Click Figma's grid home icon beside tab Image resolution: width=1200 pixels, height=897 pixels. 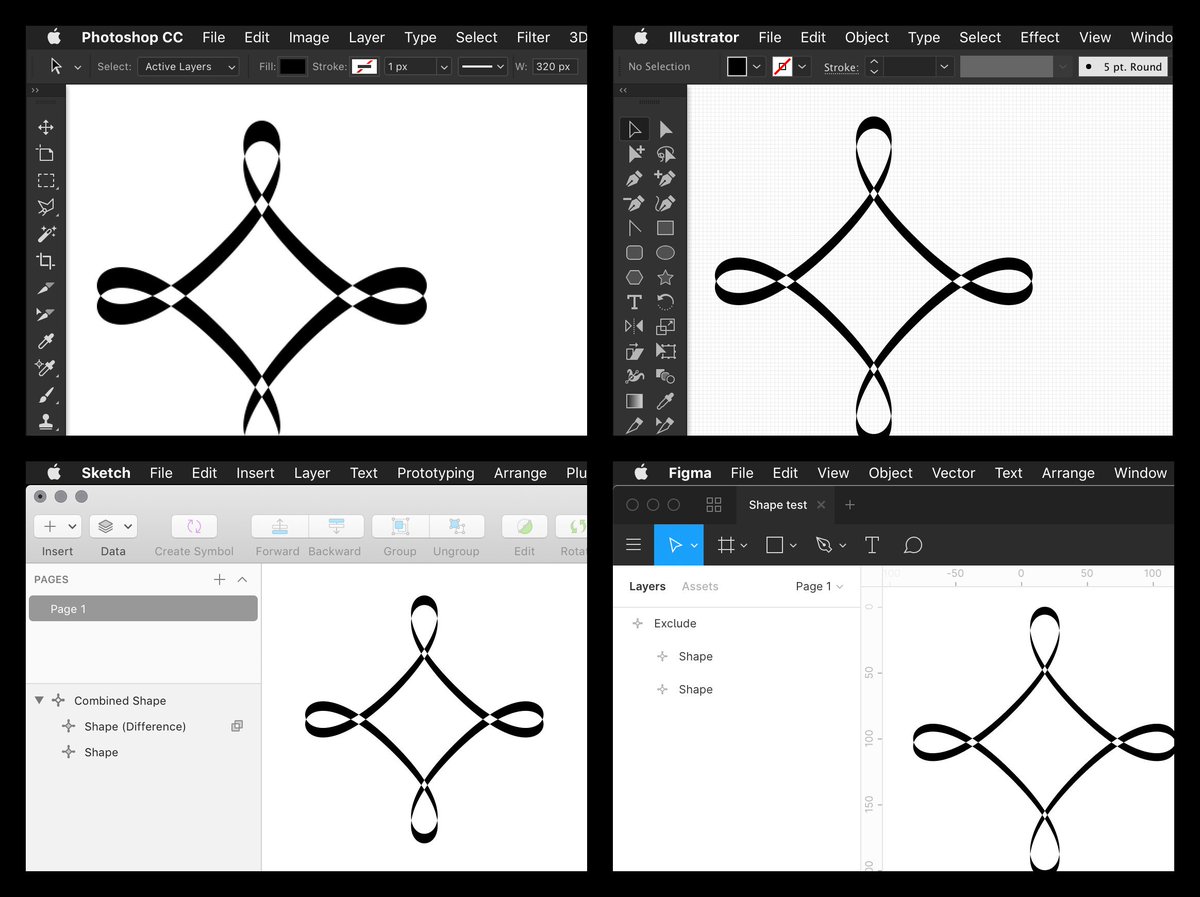click(713, 505)
